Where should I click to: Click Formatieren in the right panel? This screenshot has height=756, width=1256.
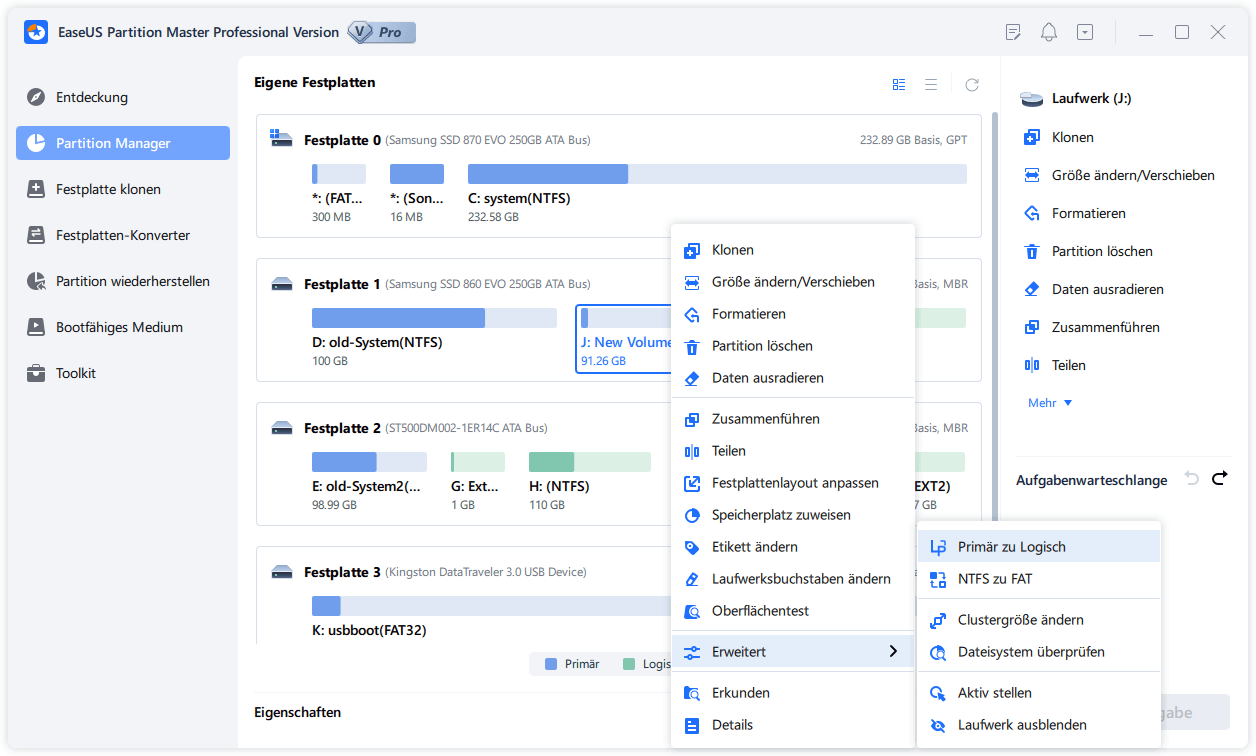pos(1075,213)
